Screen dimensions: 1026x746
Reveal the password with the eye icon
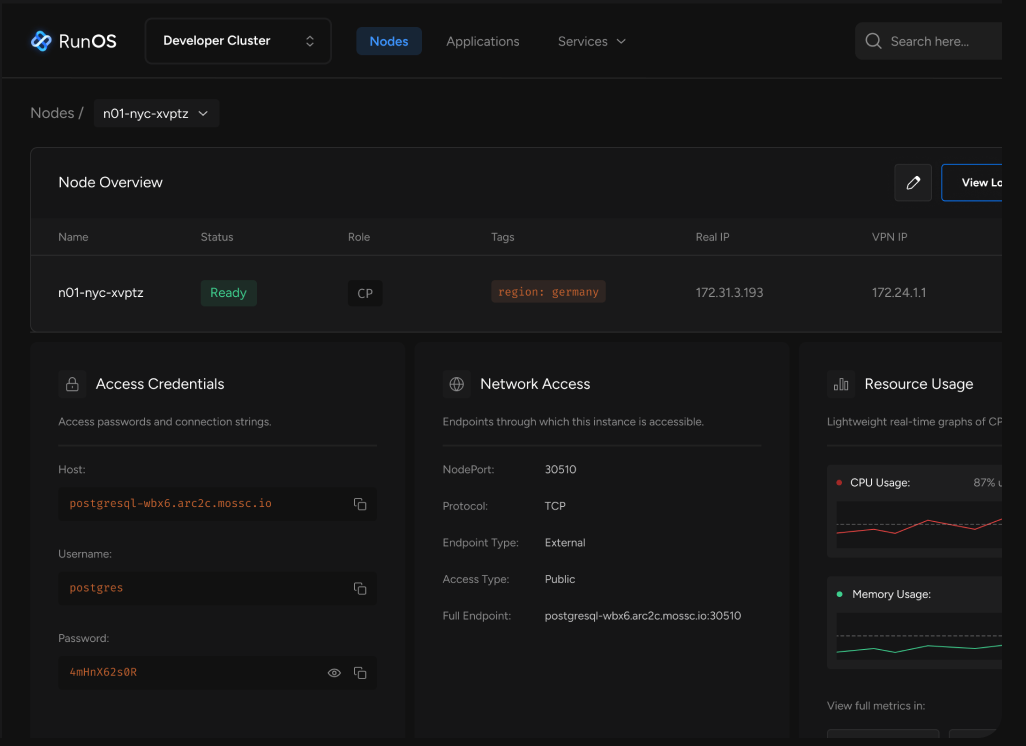[333, 672]
